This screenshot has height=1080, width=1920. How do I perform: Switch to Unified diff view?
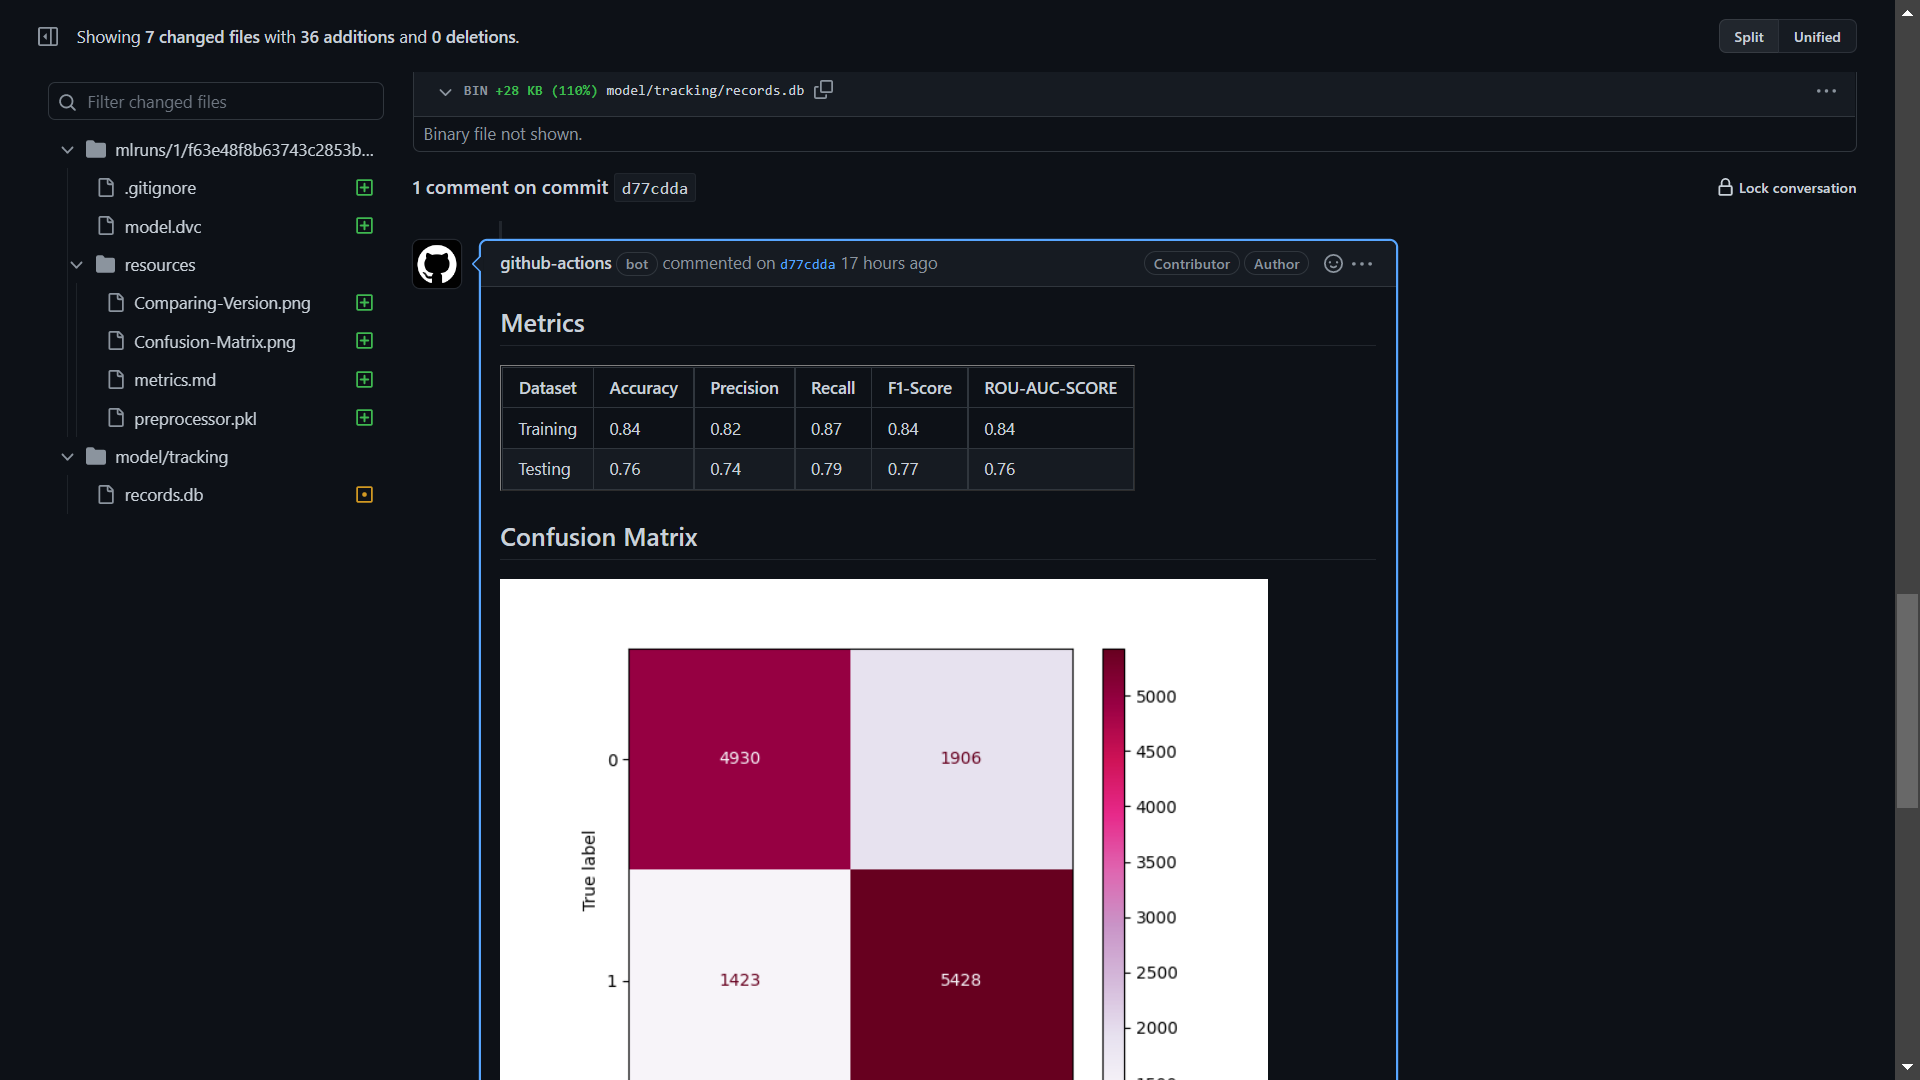click(x=1817, y=37)
